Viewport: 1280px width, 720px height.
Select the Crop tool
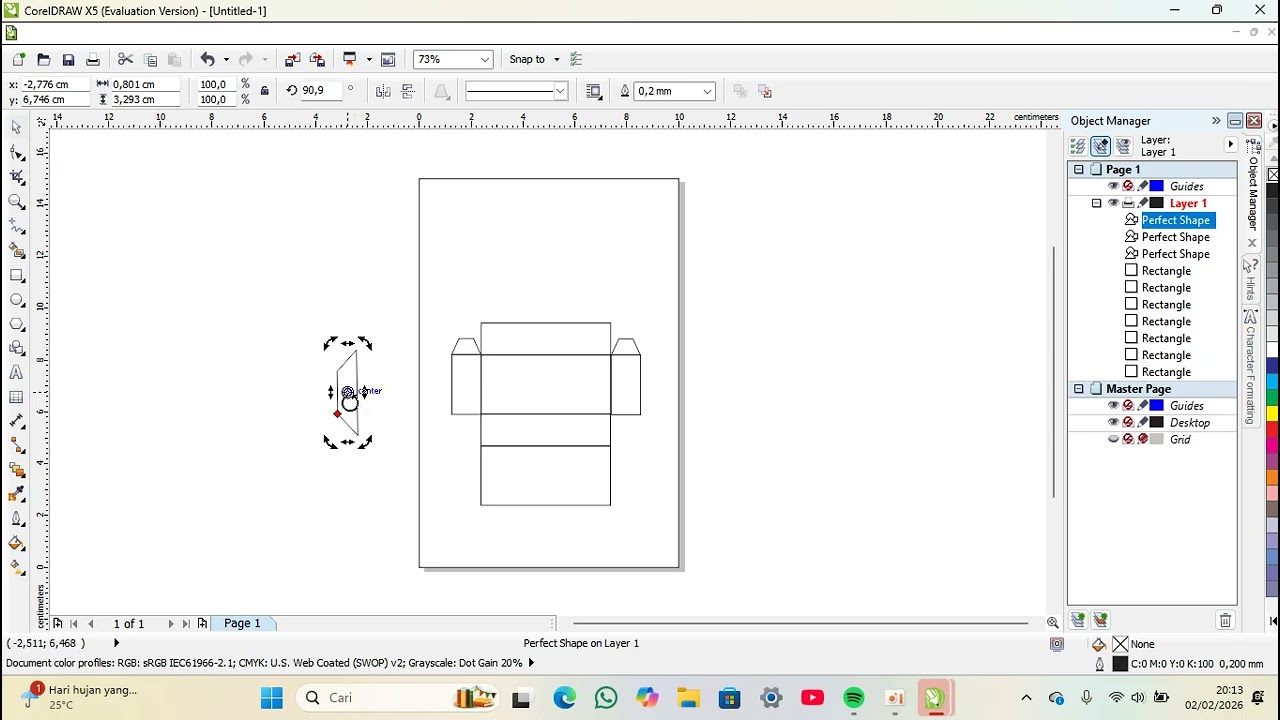point(16,177)
